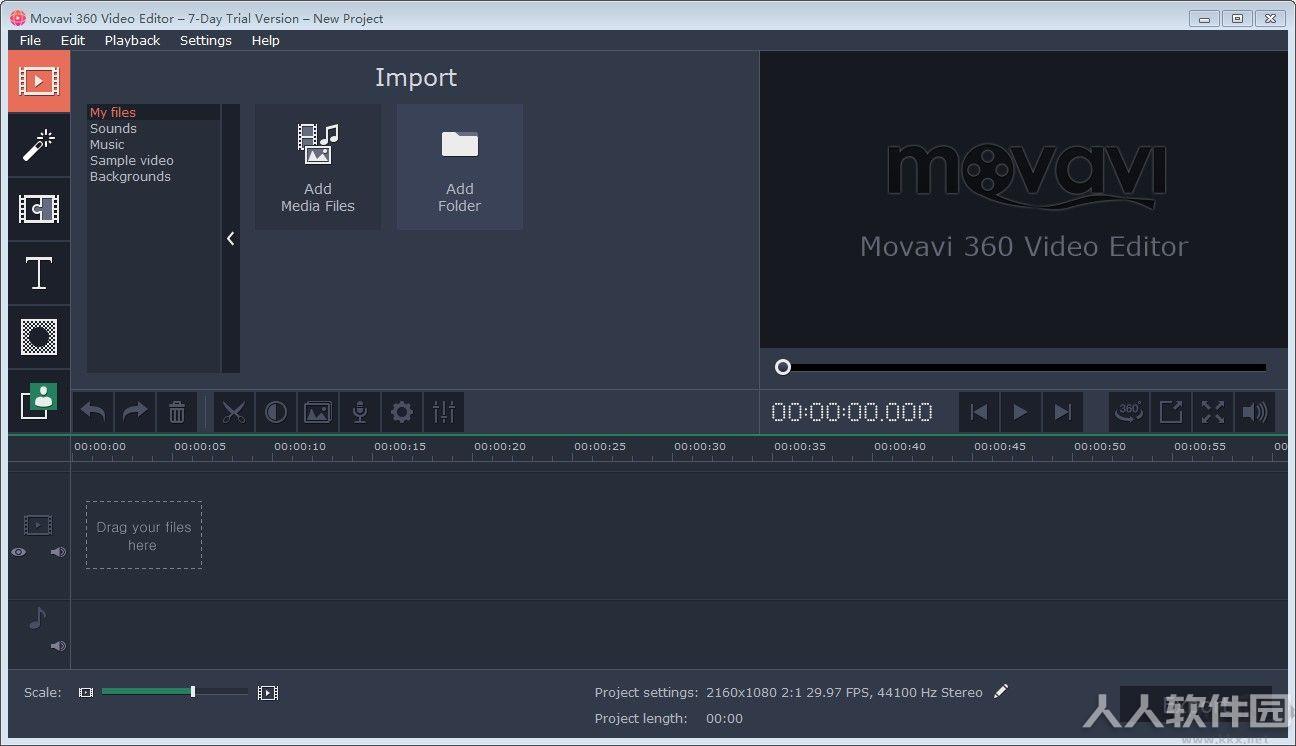1296x746 pixels.
Task: Open the Transitions tab
Action: (39, 209)
